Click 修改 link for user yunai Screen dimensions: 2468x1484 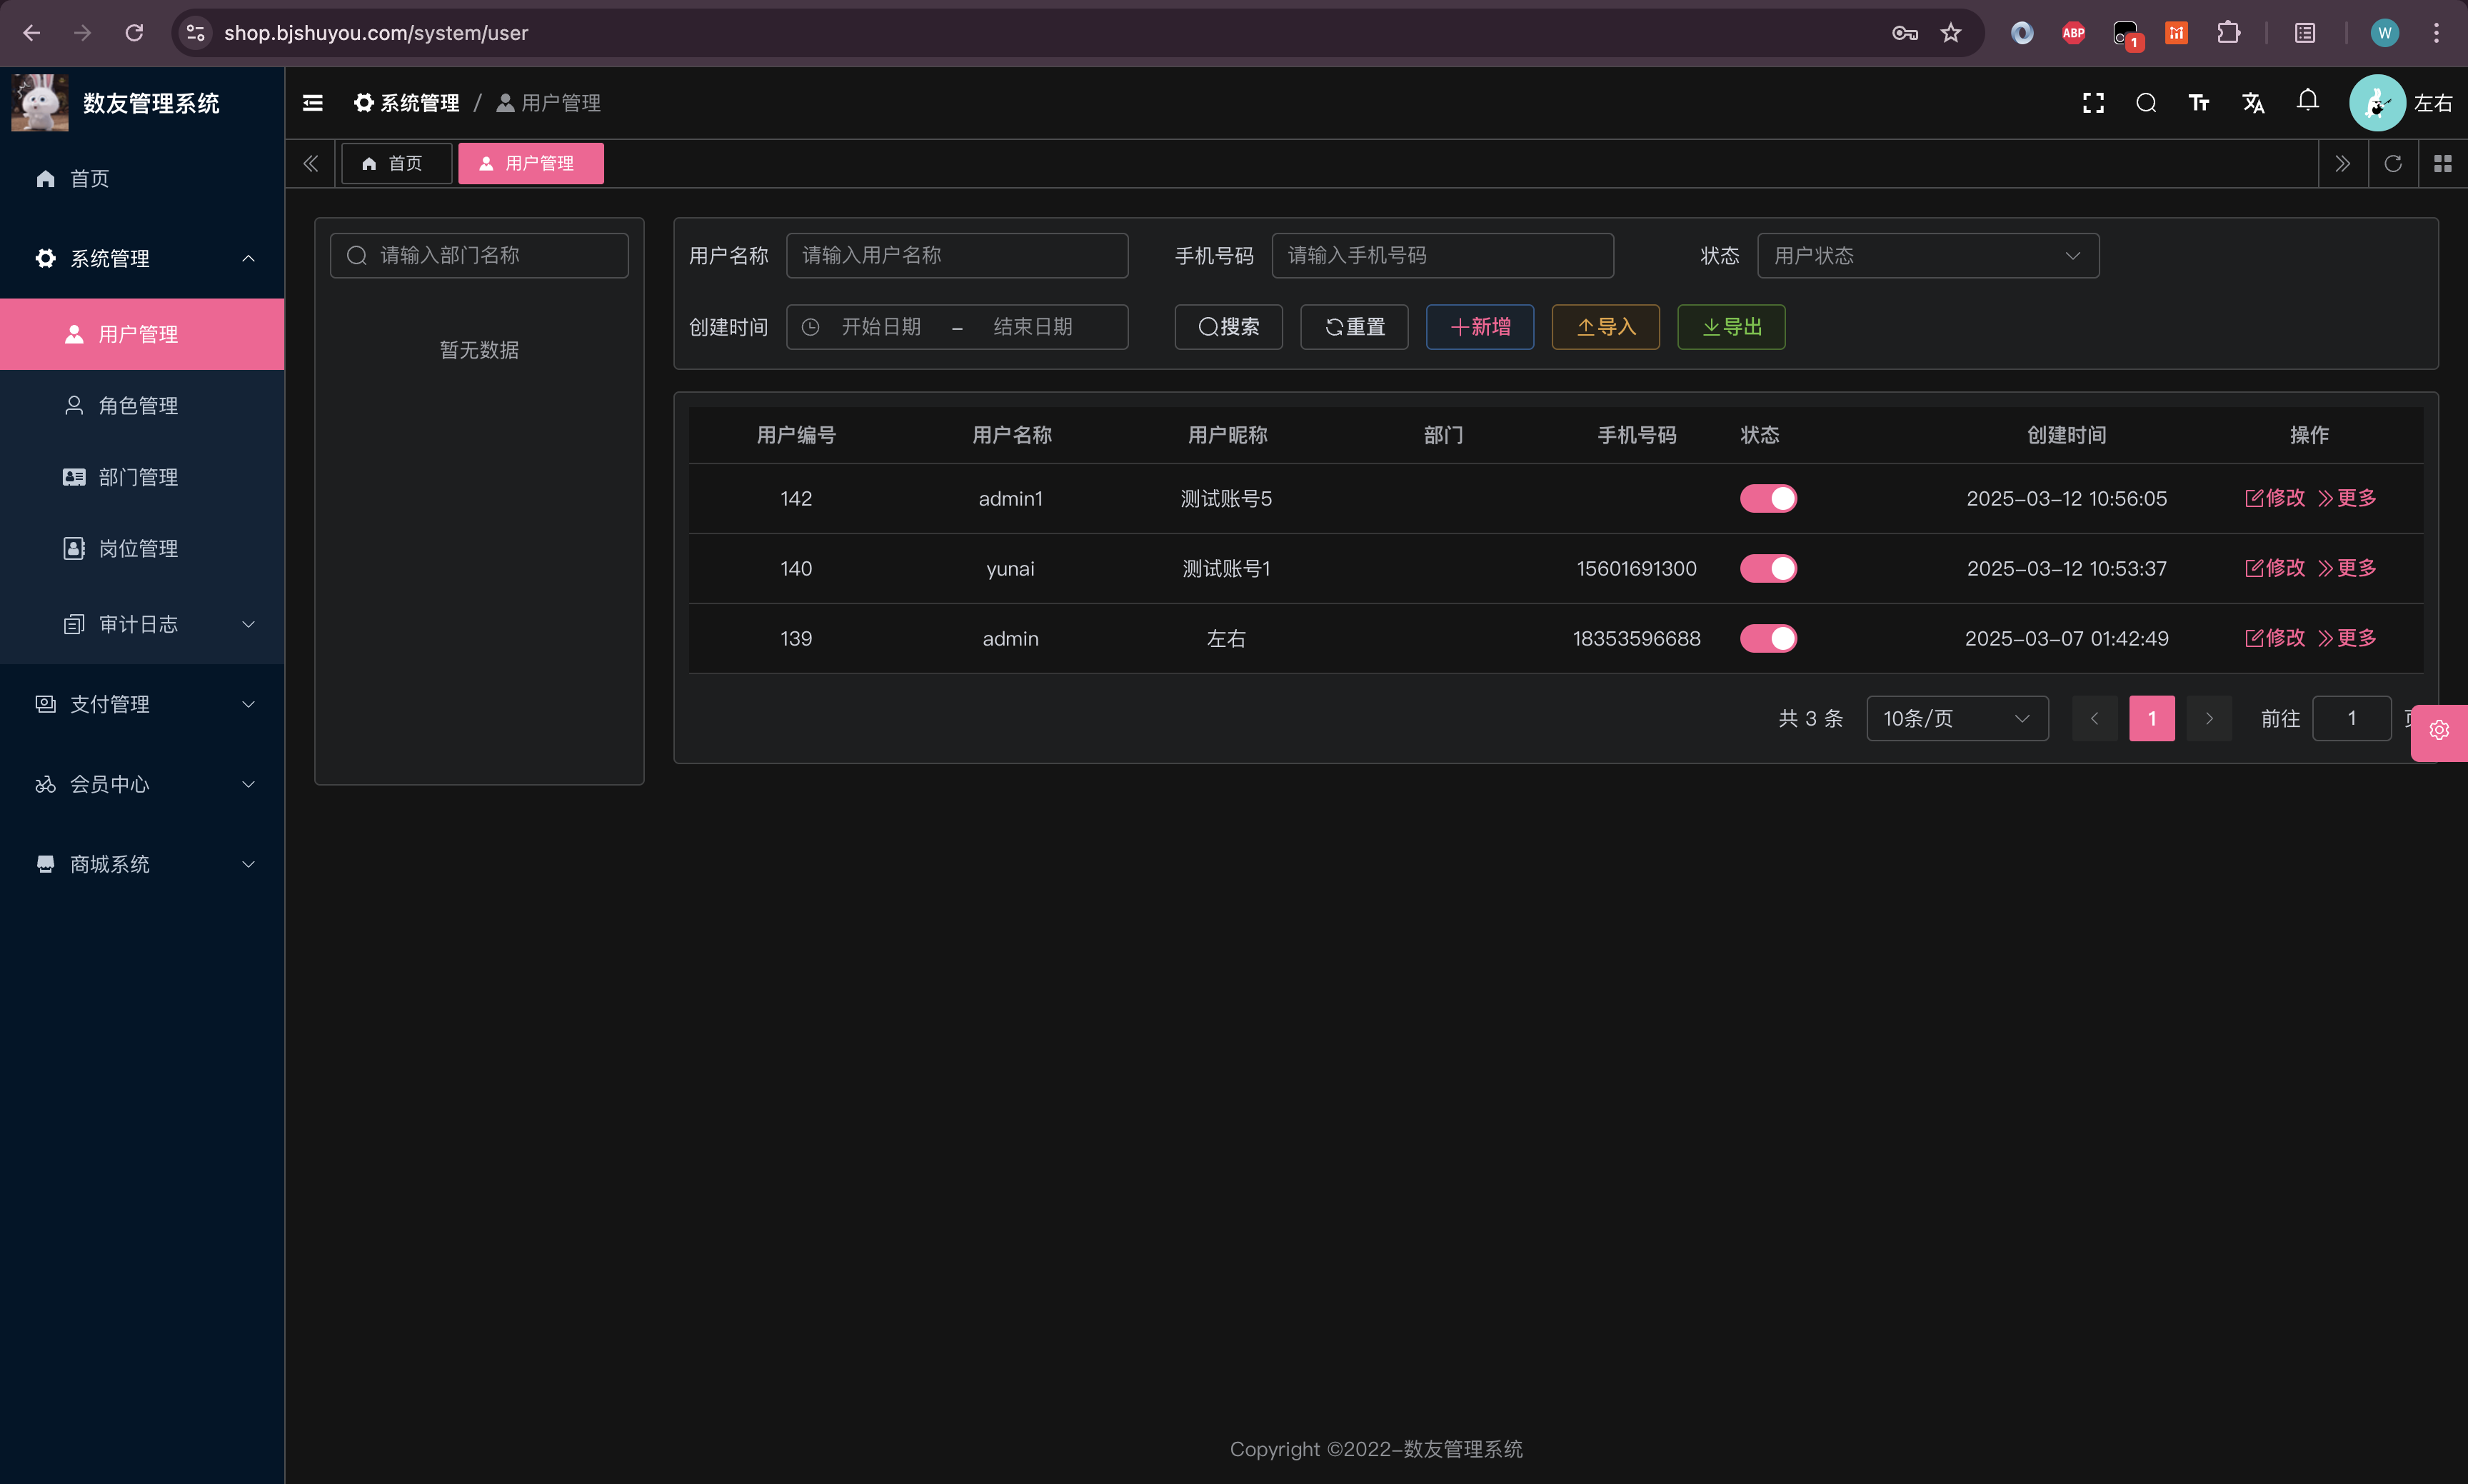click(x=2275, y=568)
